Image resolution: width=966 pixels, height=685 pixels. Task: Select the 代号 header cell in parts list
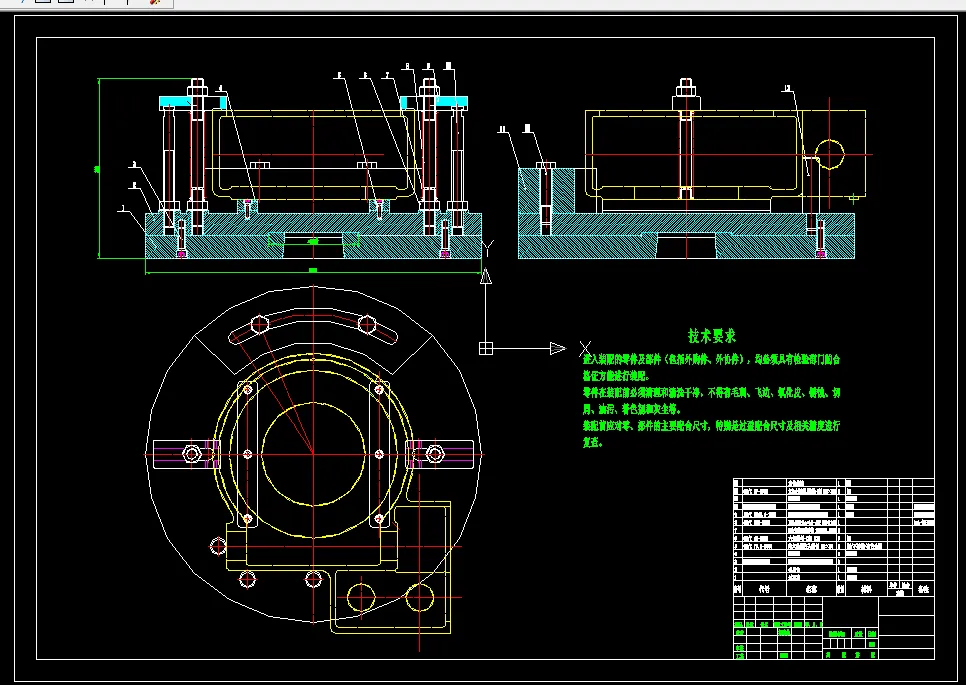click(764, 589)
